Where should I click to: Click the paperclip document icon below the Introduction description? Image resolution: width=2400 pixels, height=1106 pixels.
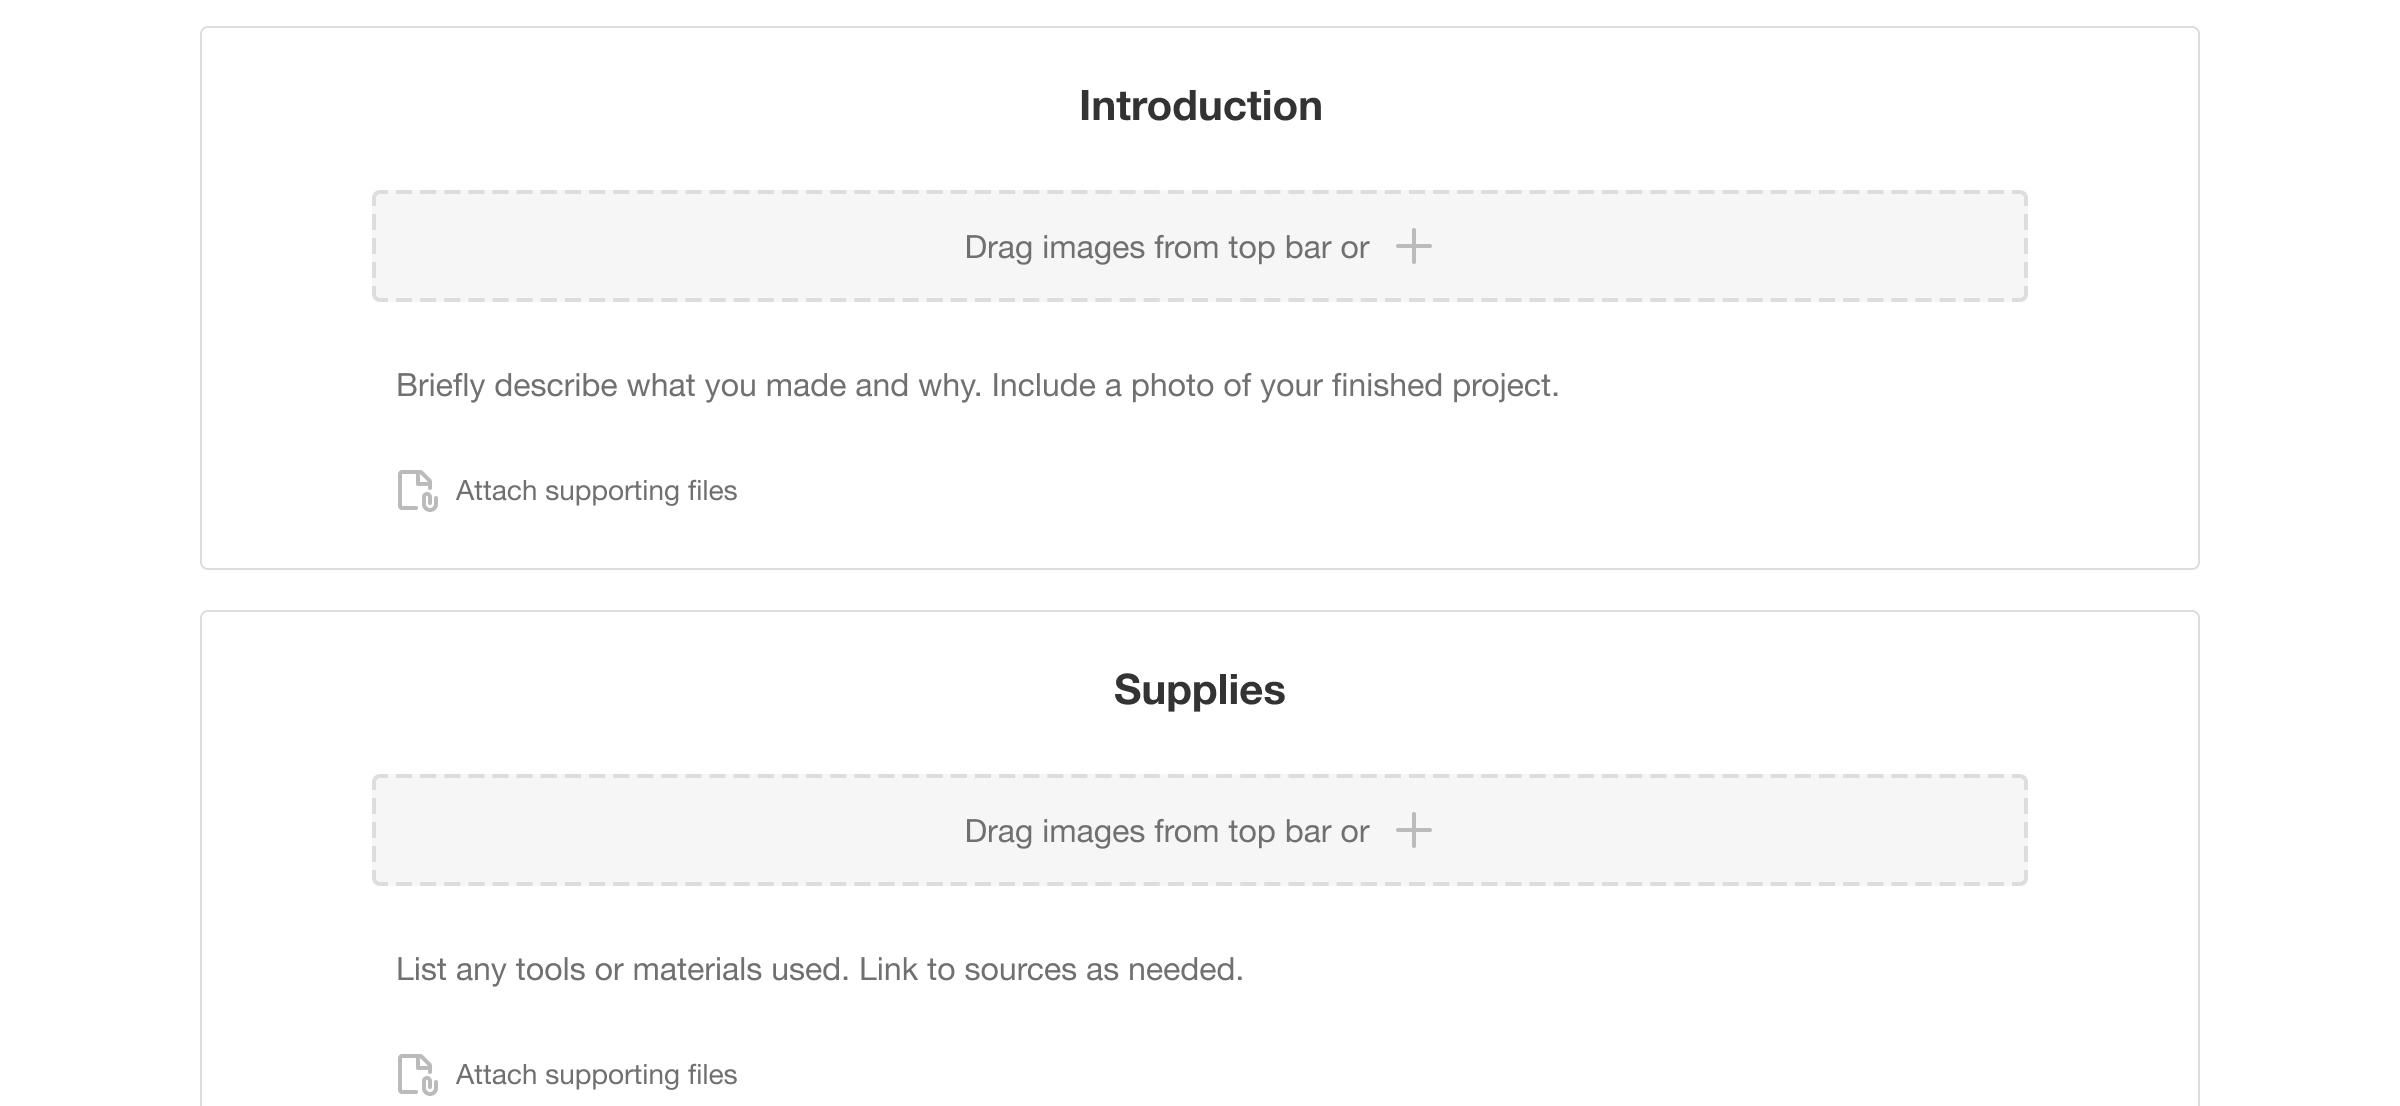pos(415,490)
